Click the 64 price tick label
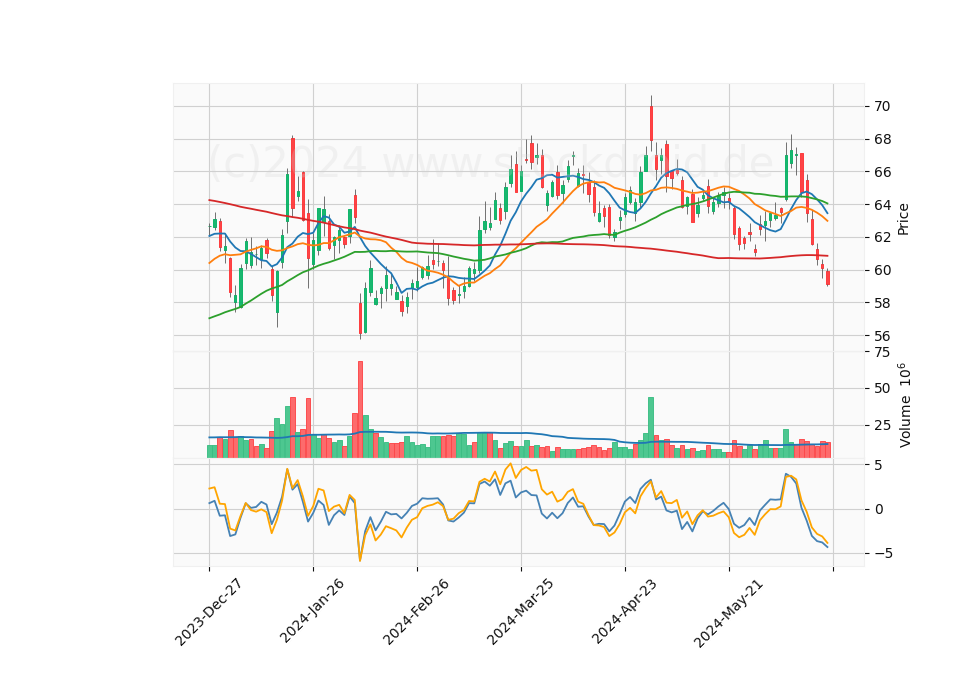Viewport: 960px width, 690px height. pos(882,204)
